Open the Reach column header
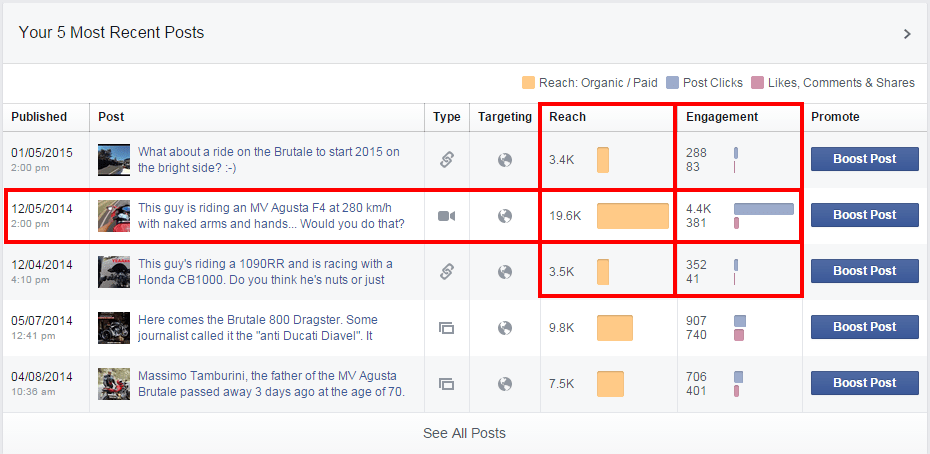Screen dimensions: 930x454 tap(568, 117)
